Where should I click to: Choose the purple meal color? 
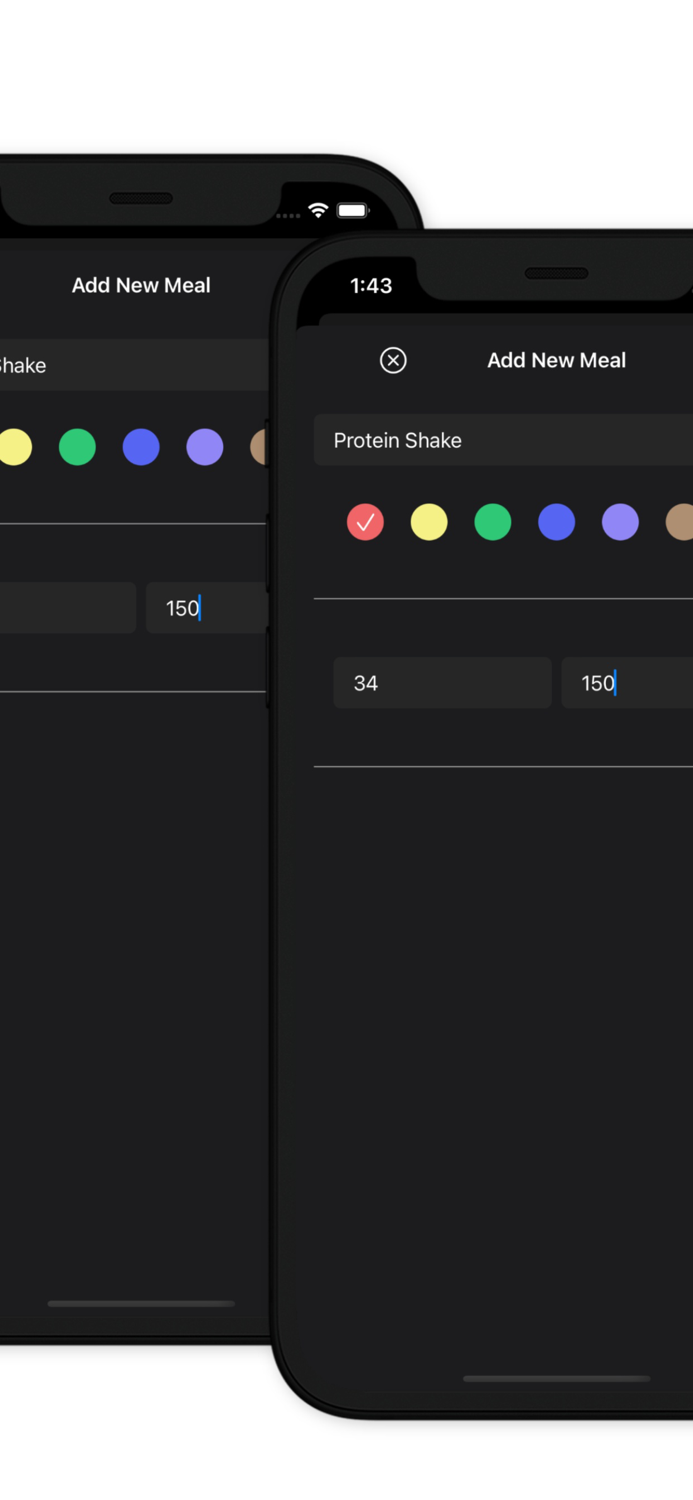621,522
